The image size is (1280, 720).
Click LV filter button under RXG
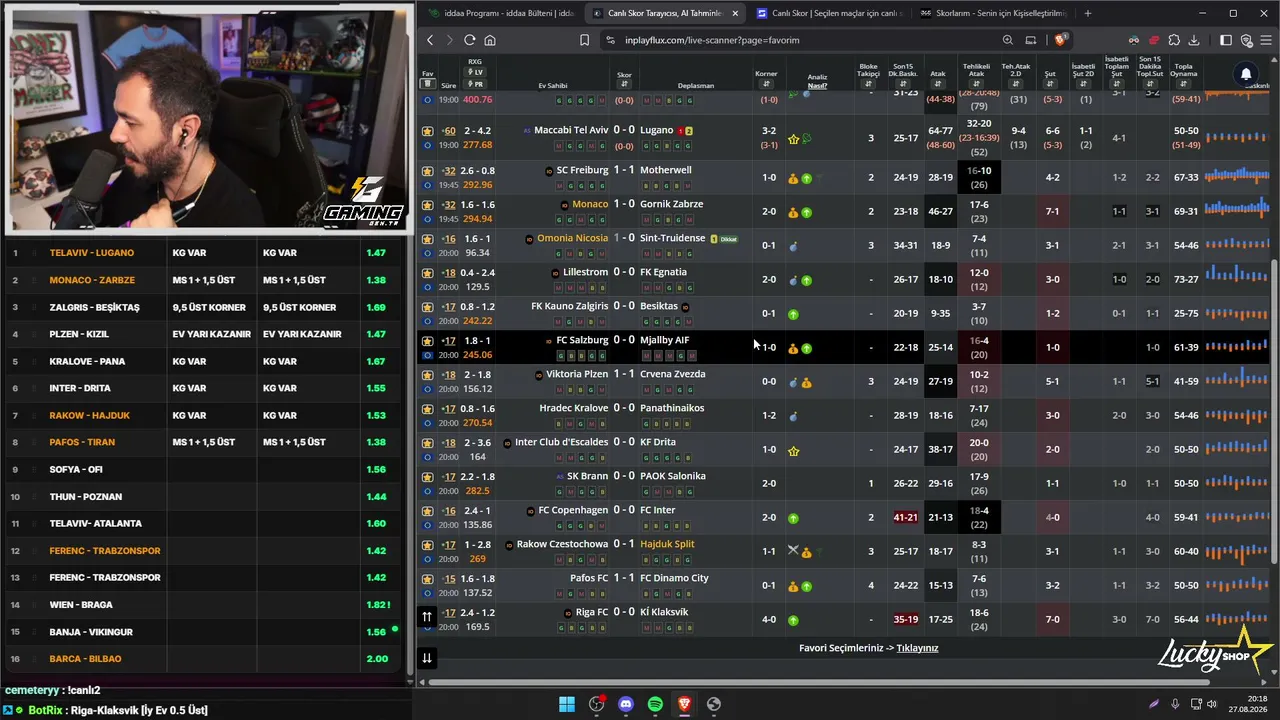[475, 73]
